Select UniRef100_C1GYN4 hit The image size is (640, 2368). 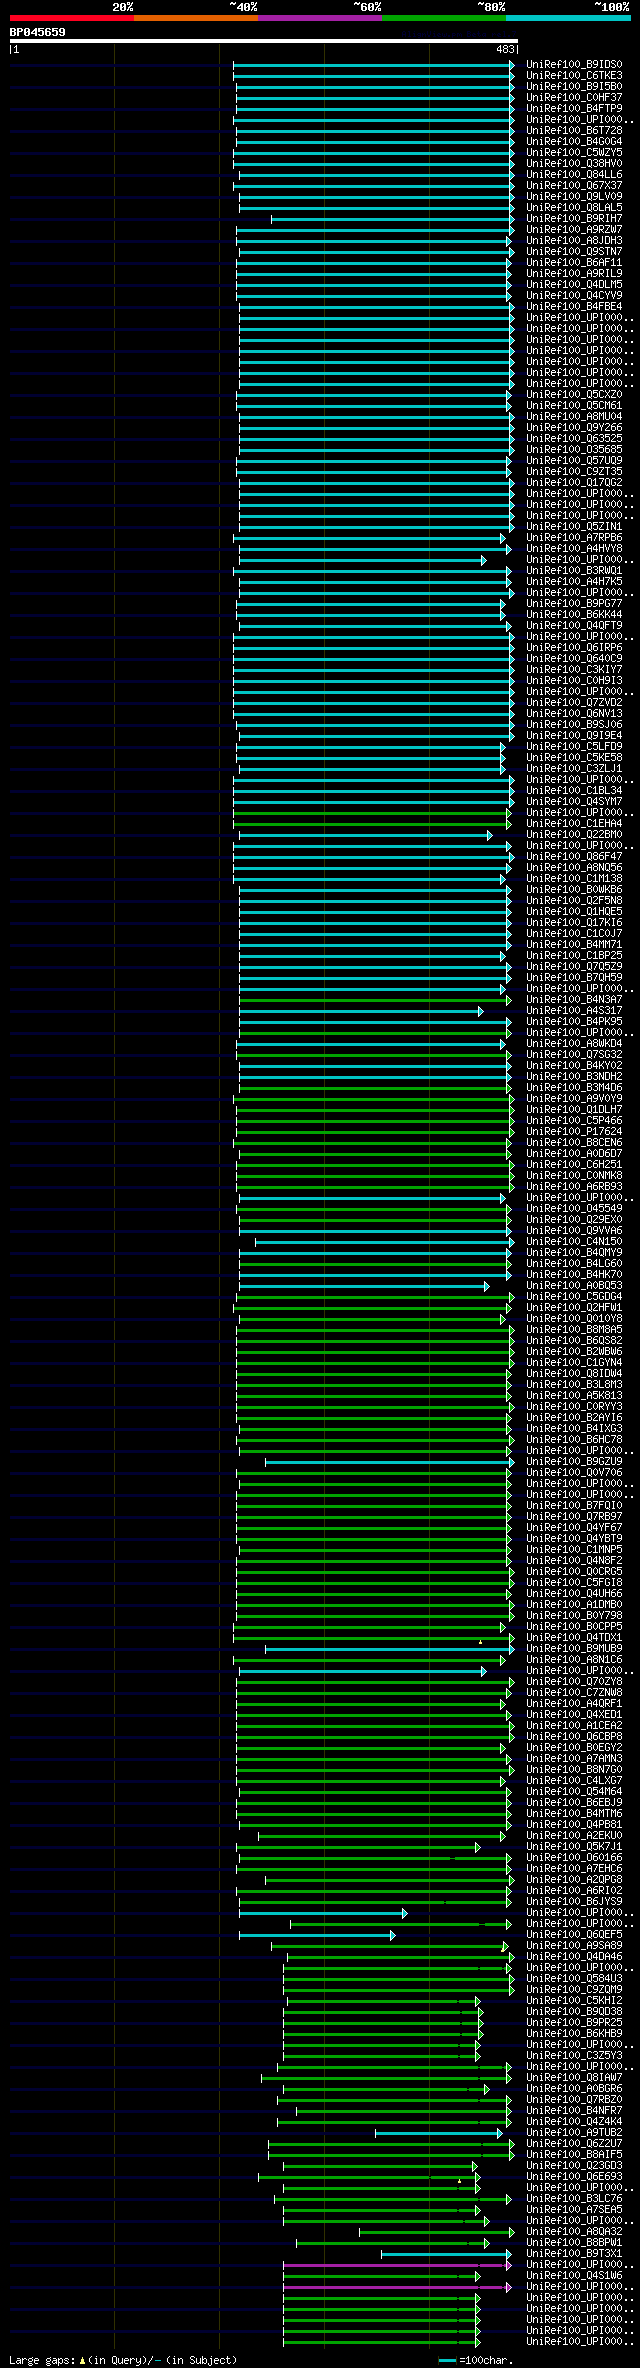pos(574,1362)
